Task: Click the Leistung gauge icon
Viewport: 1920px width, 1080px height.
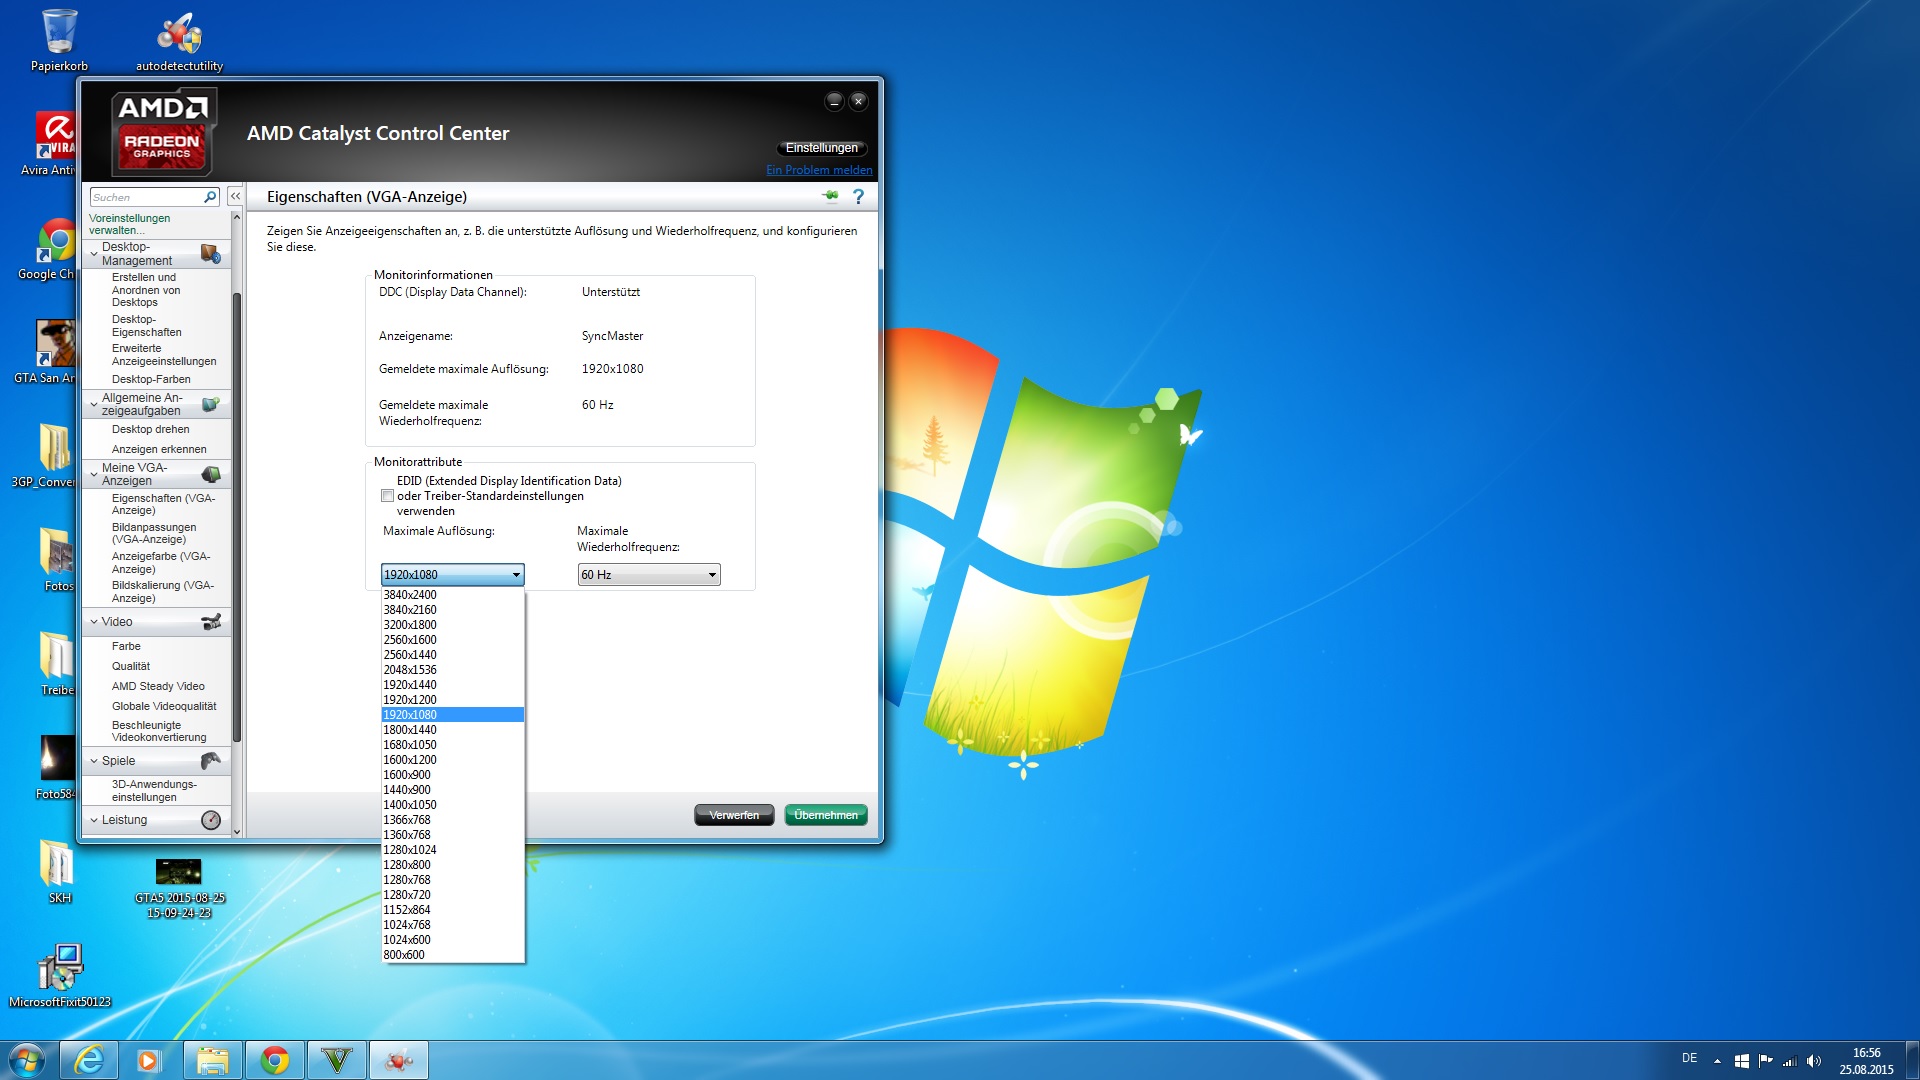Action: click(211, 820)
